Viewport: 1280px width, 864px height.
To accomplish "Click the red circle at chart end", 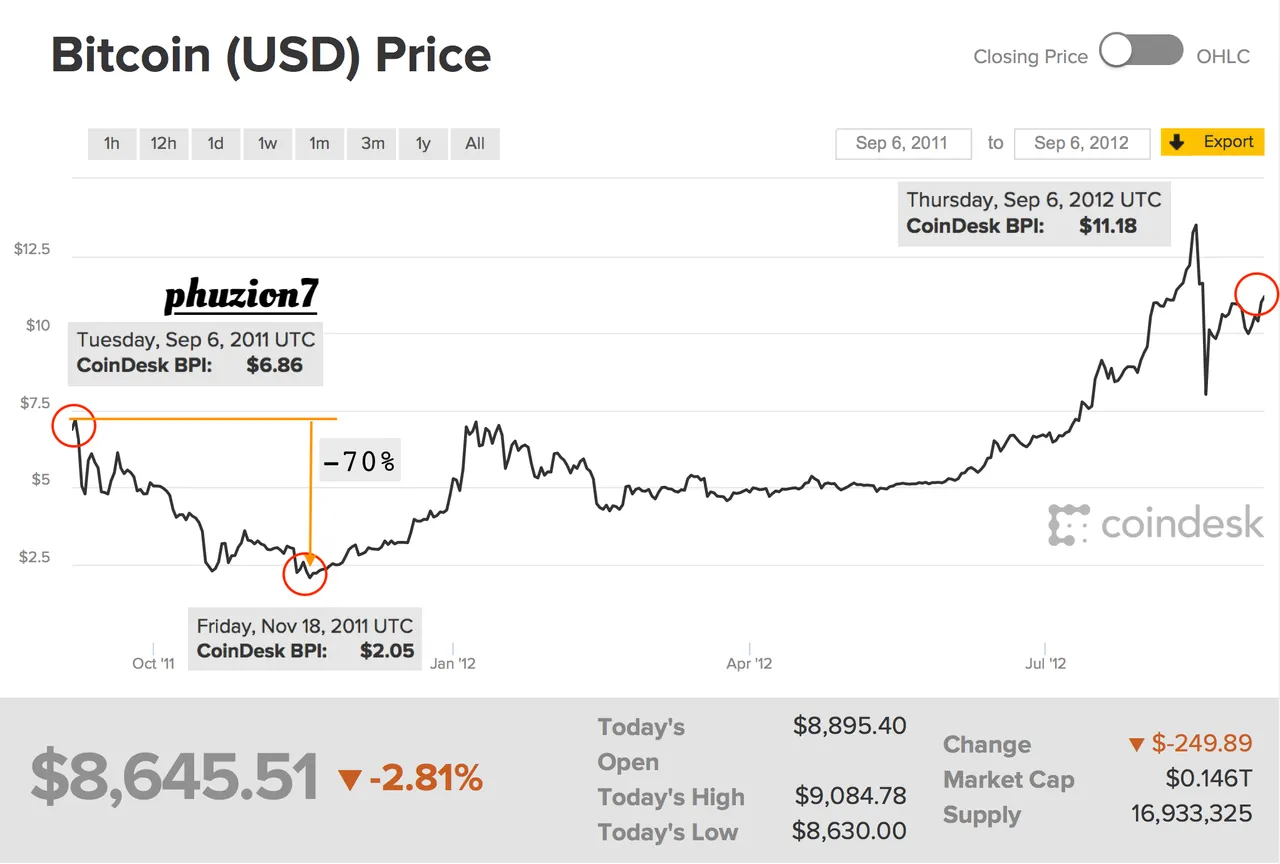I will pos(1257,293).
